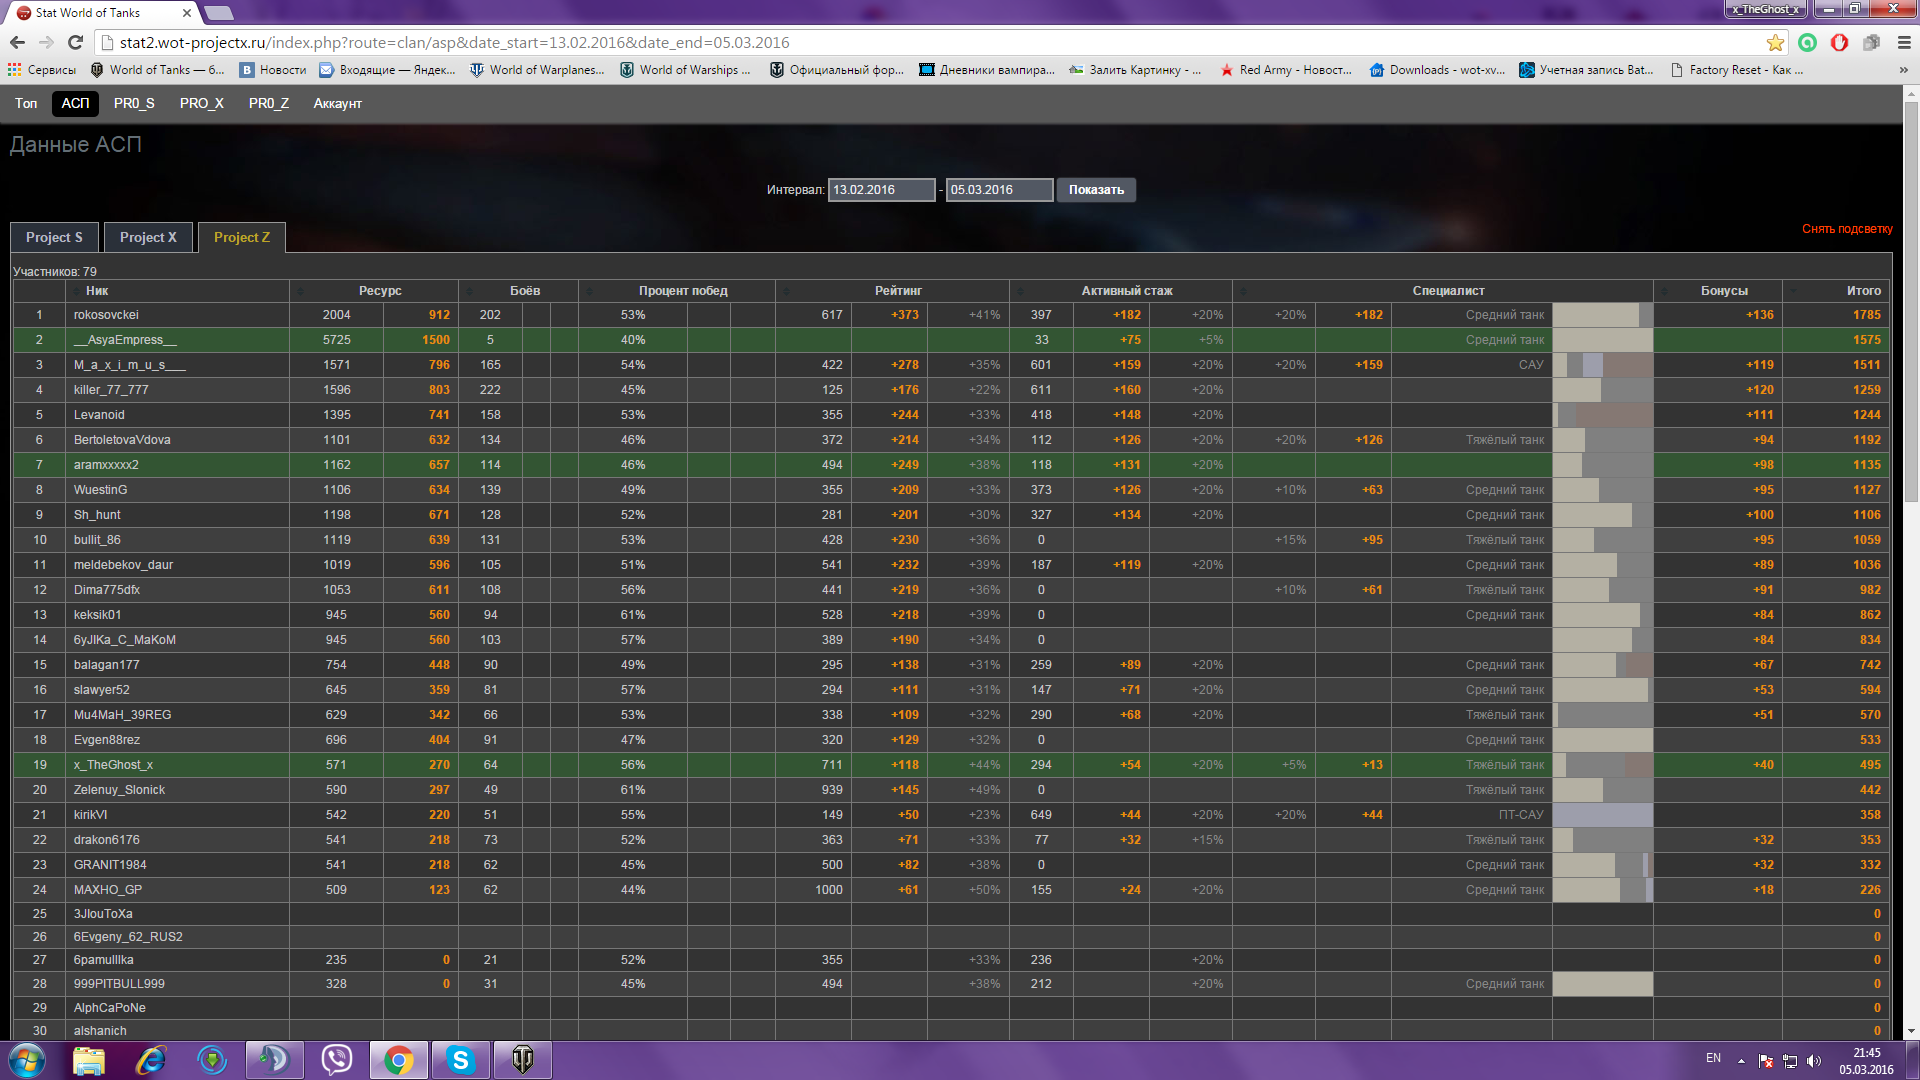Image resolution: width=1920 pixels, height=1080 pixels.
Task: Click the Снять подсветку link
Action: point(1846,229)
